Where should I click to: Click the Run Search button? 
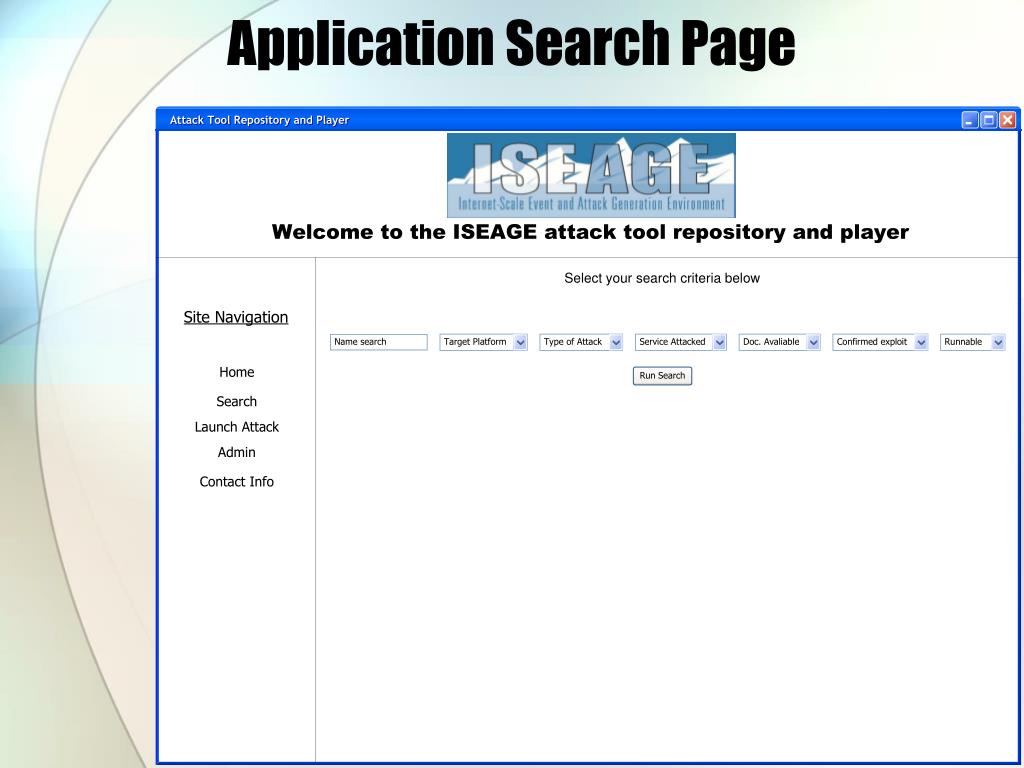tap(662, 376)
